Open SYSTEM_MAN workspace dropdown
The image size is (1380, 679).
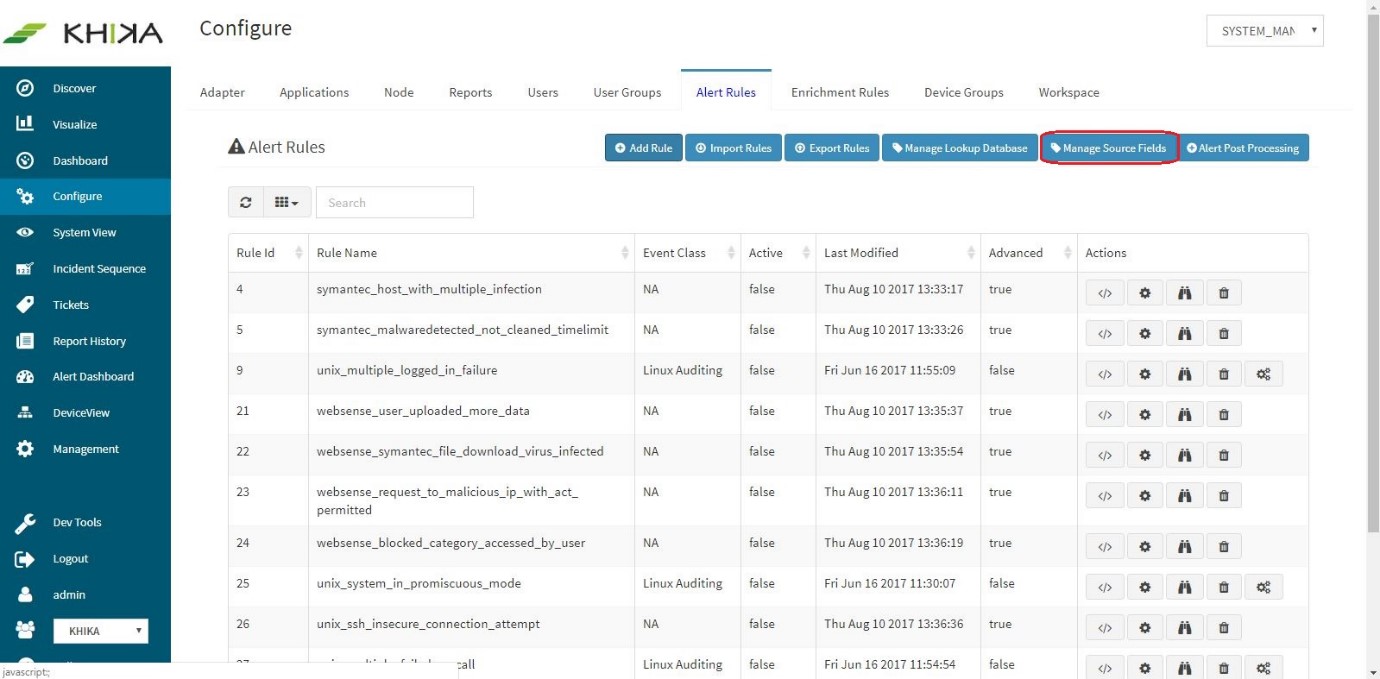(x=1265, y=31)
